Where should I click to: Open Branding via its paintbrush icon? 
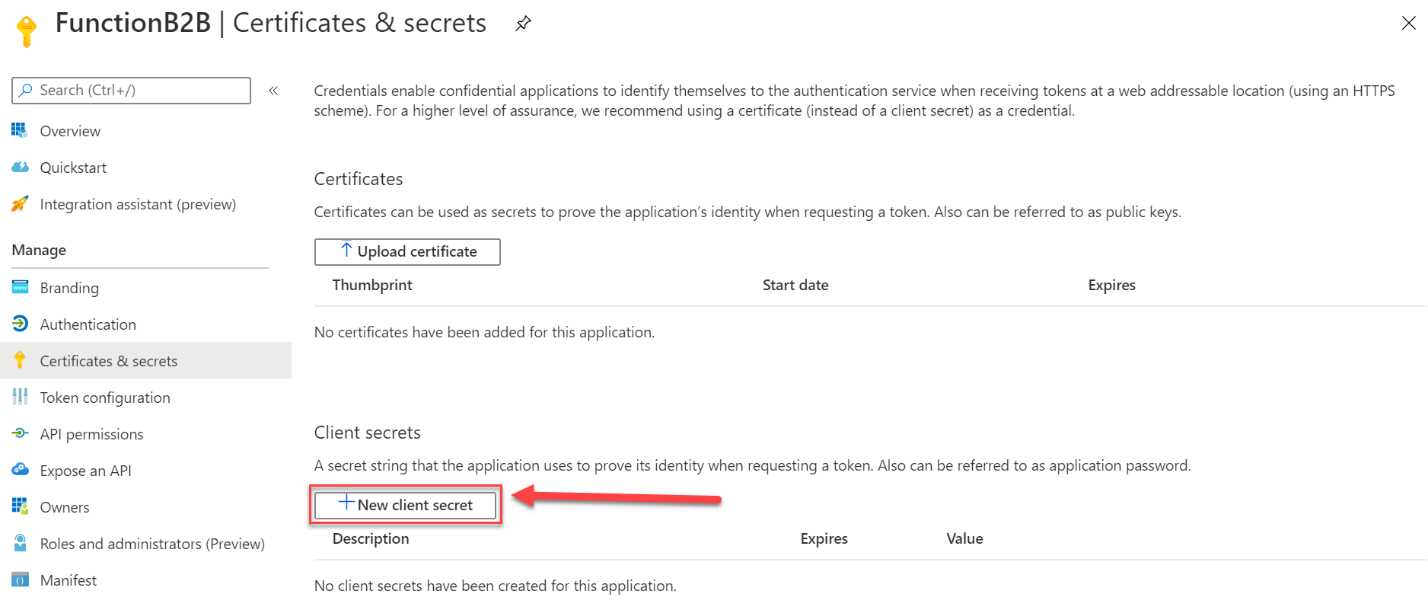coord(20,287)
